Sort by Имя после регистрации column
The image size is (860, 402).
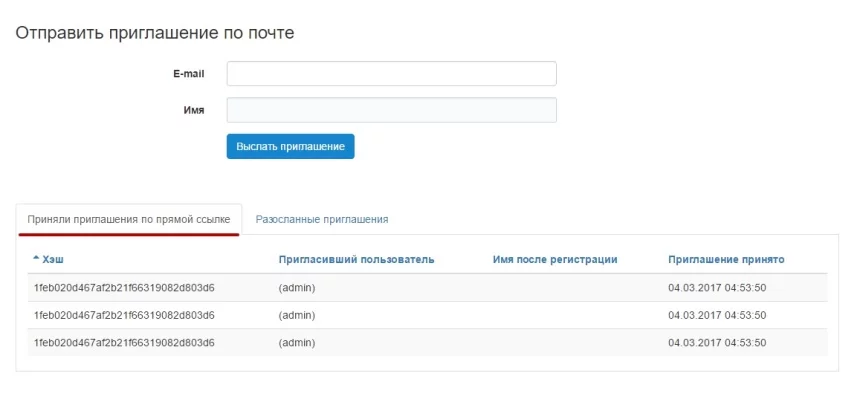click(555, 260)
